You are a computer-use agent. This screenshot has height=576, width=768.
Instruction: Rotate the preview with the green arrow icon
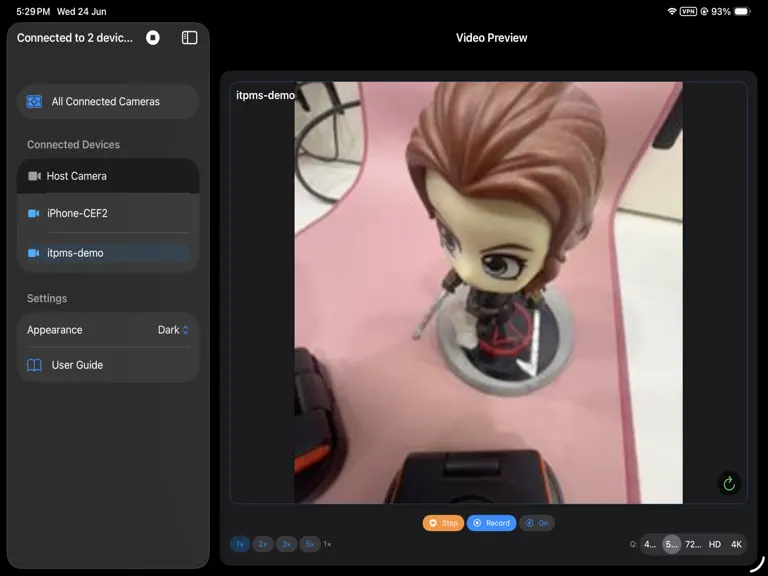coord(729,484)
